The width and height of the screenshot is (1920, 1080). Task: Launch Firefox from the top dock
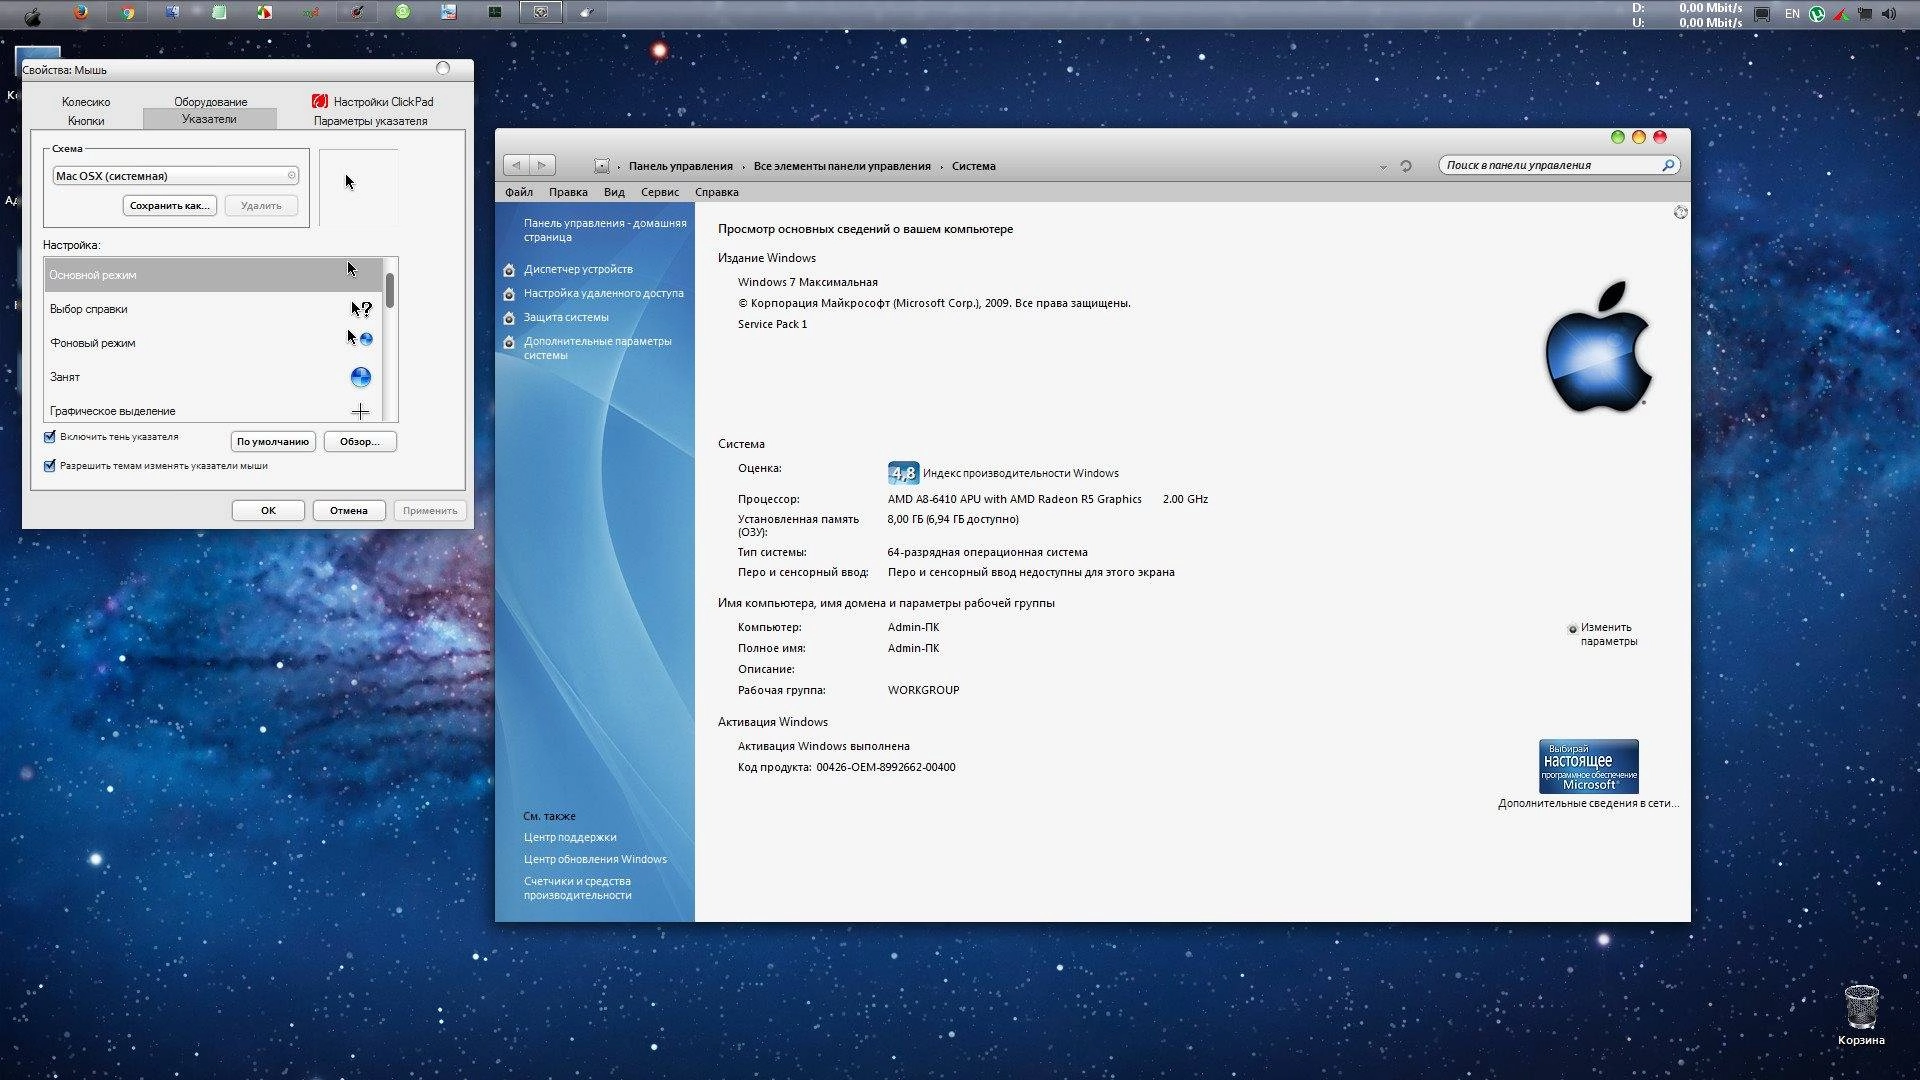click(81, 13)
